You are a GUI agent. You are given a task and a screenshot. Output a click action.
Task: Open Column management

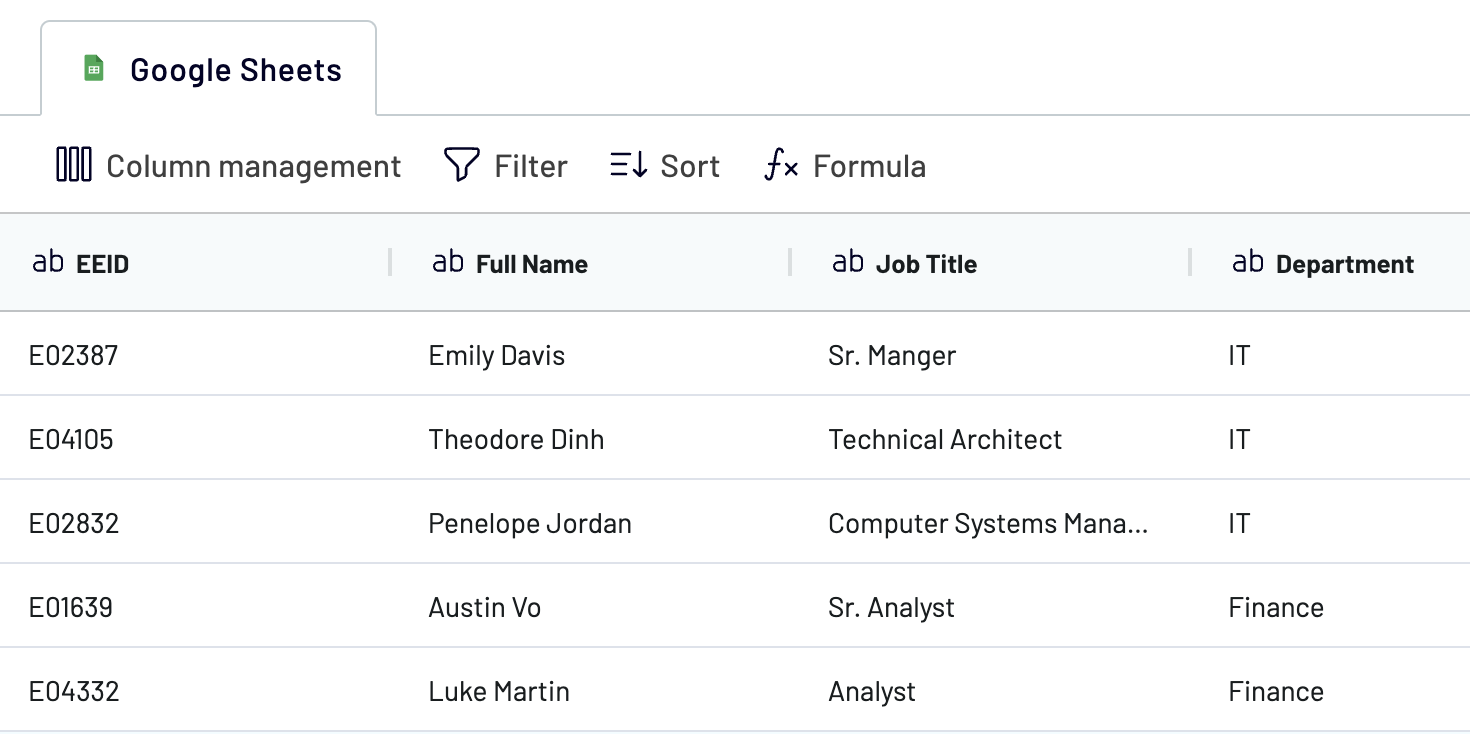(253, 166)
